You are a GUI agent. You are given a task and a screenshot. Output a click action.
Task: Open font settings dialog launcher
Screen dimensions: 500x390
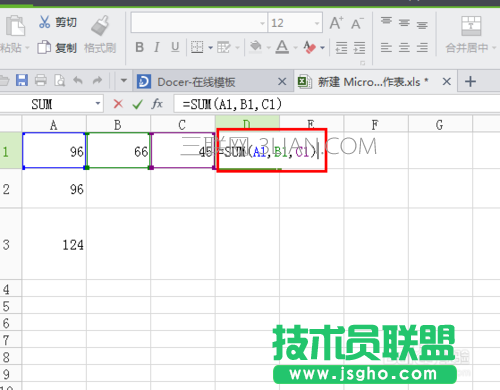point(362,63)
